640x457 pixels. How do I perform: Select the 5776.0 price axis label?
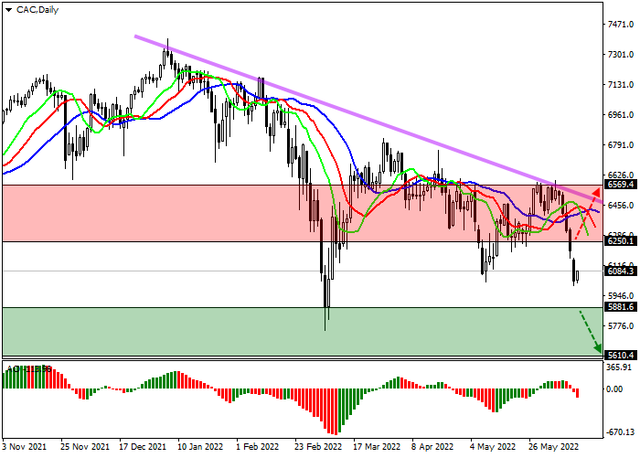(620, 326)
